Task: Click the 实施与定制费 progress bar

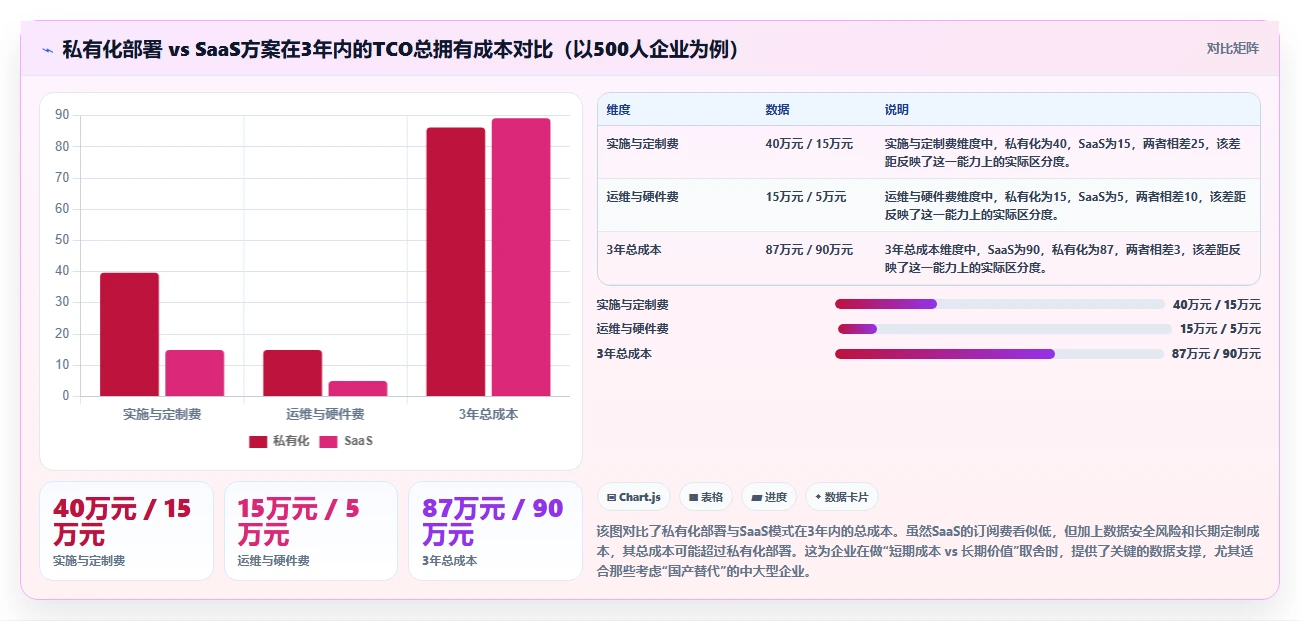Action: click(x=1000, y=304)
